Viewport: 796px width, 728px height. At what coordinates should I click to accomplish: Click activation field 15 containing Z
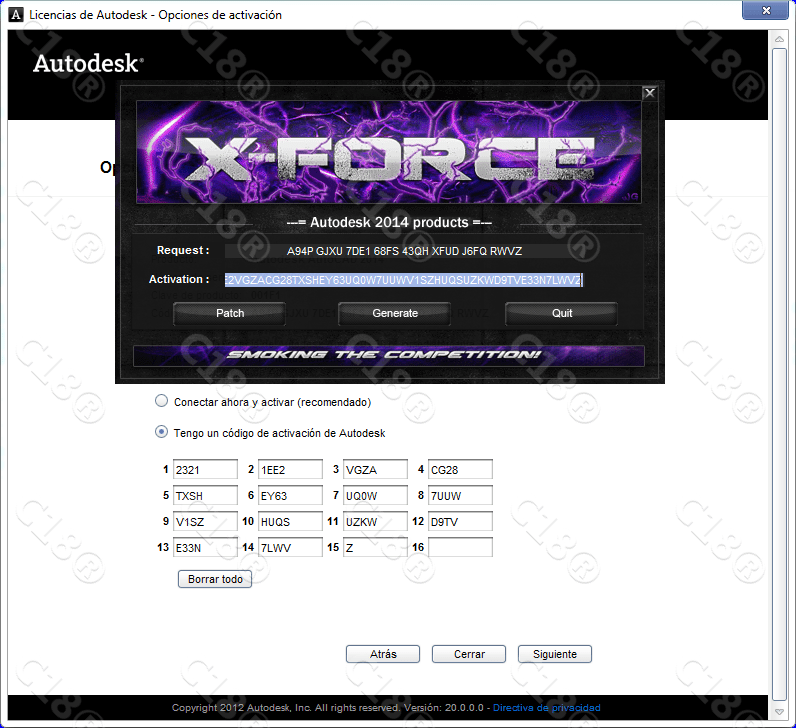point(375,547)
